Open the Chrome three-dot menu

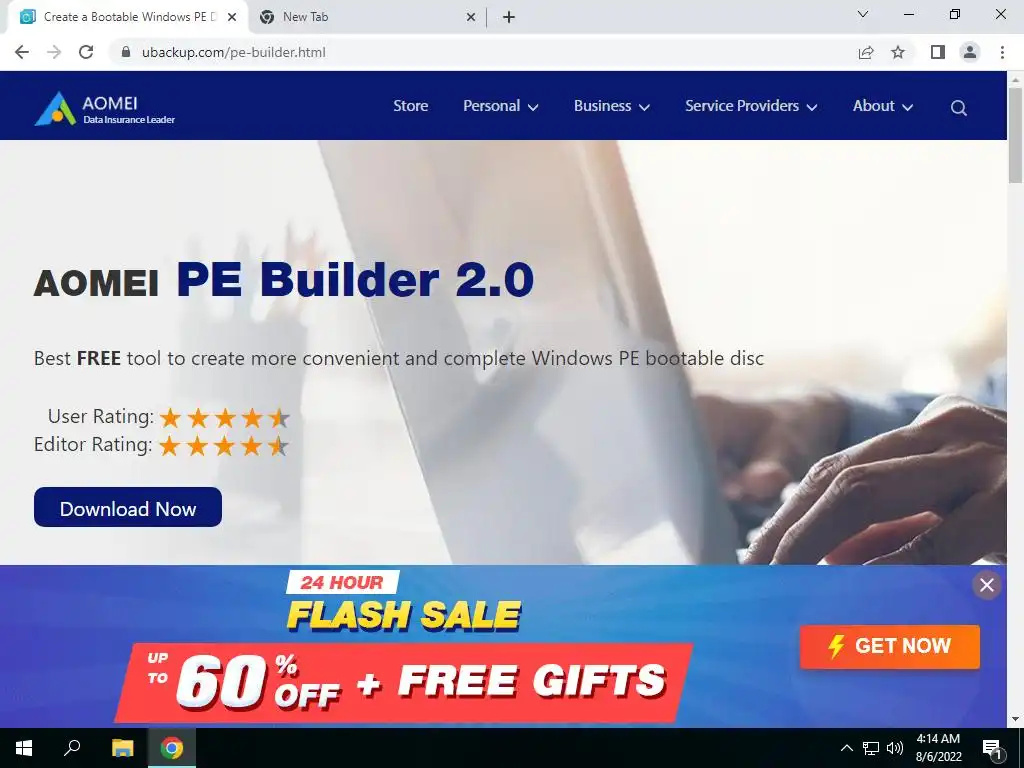pyautogui.click(x=1002, y=52)
